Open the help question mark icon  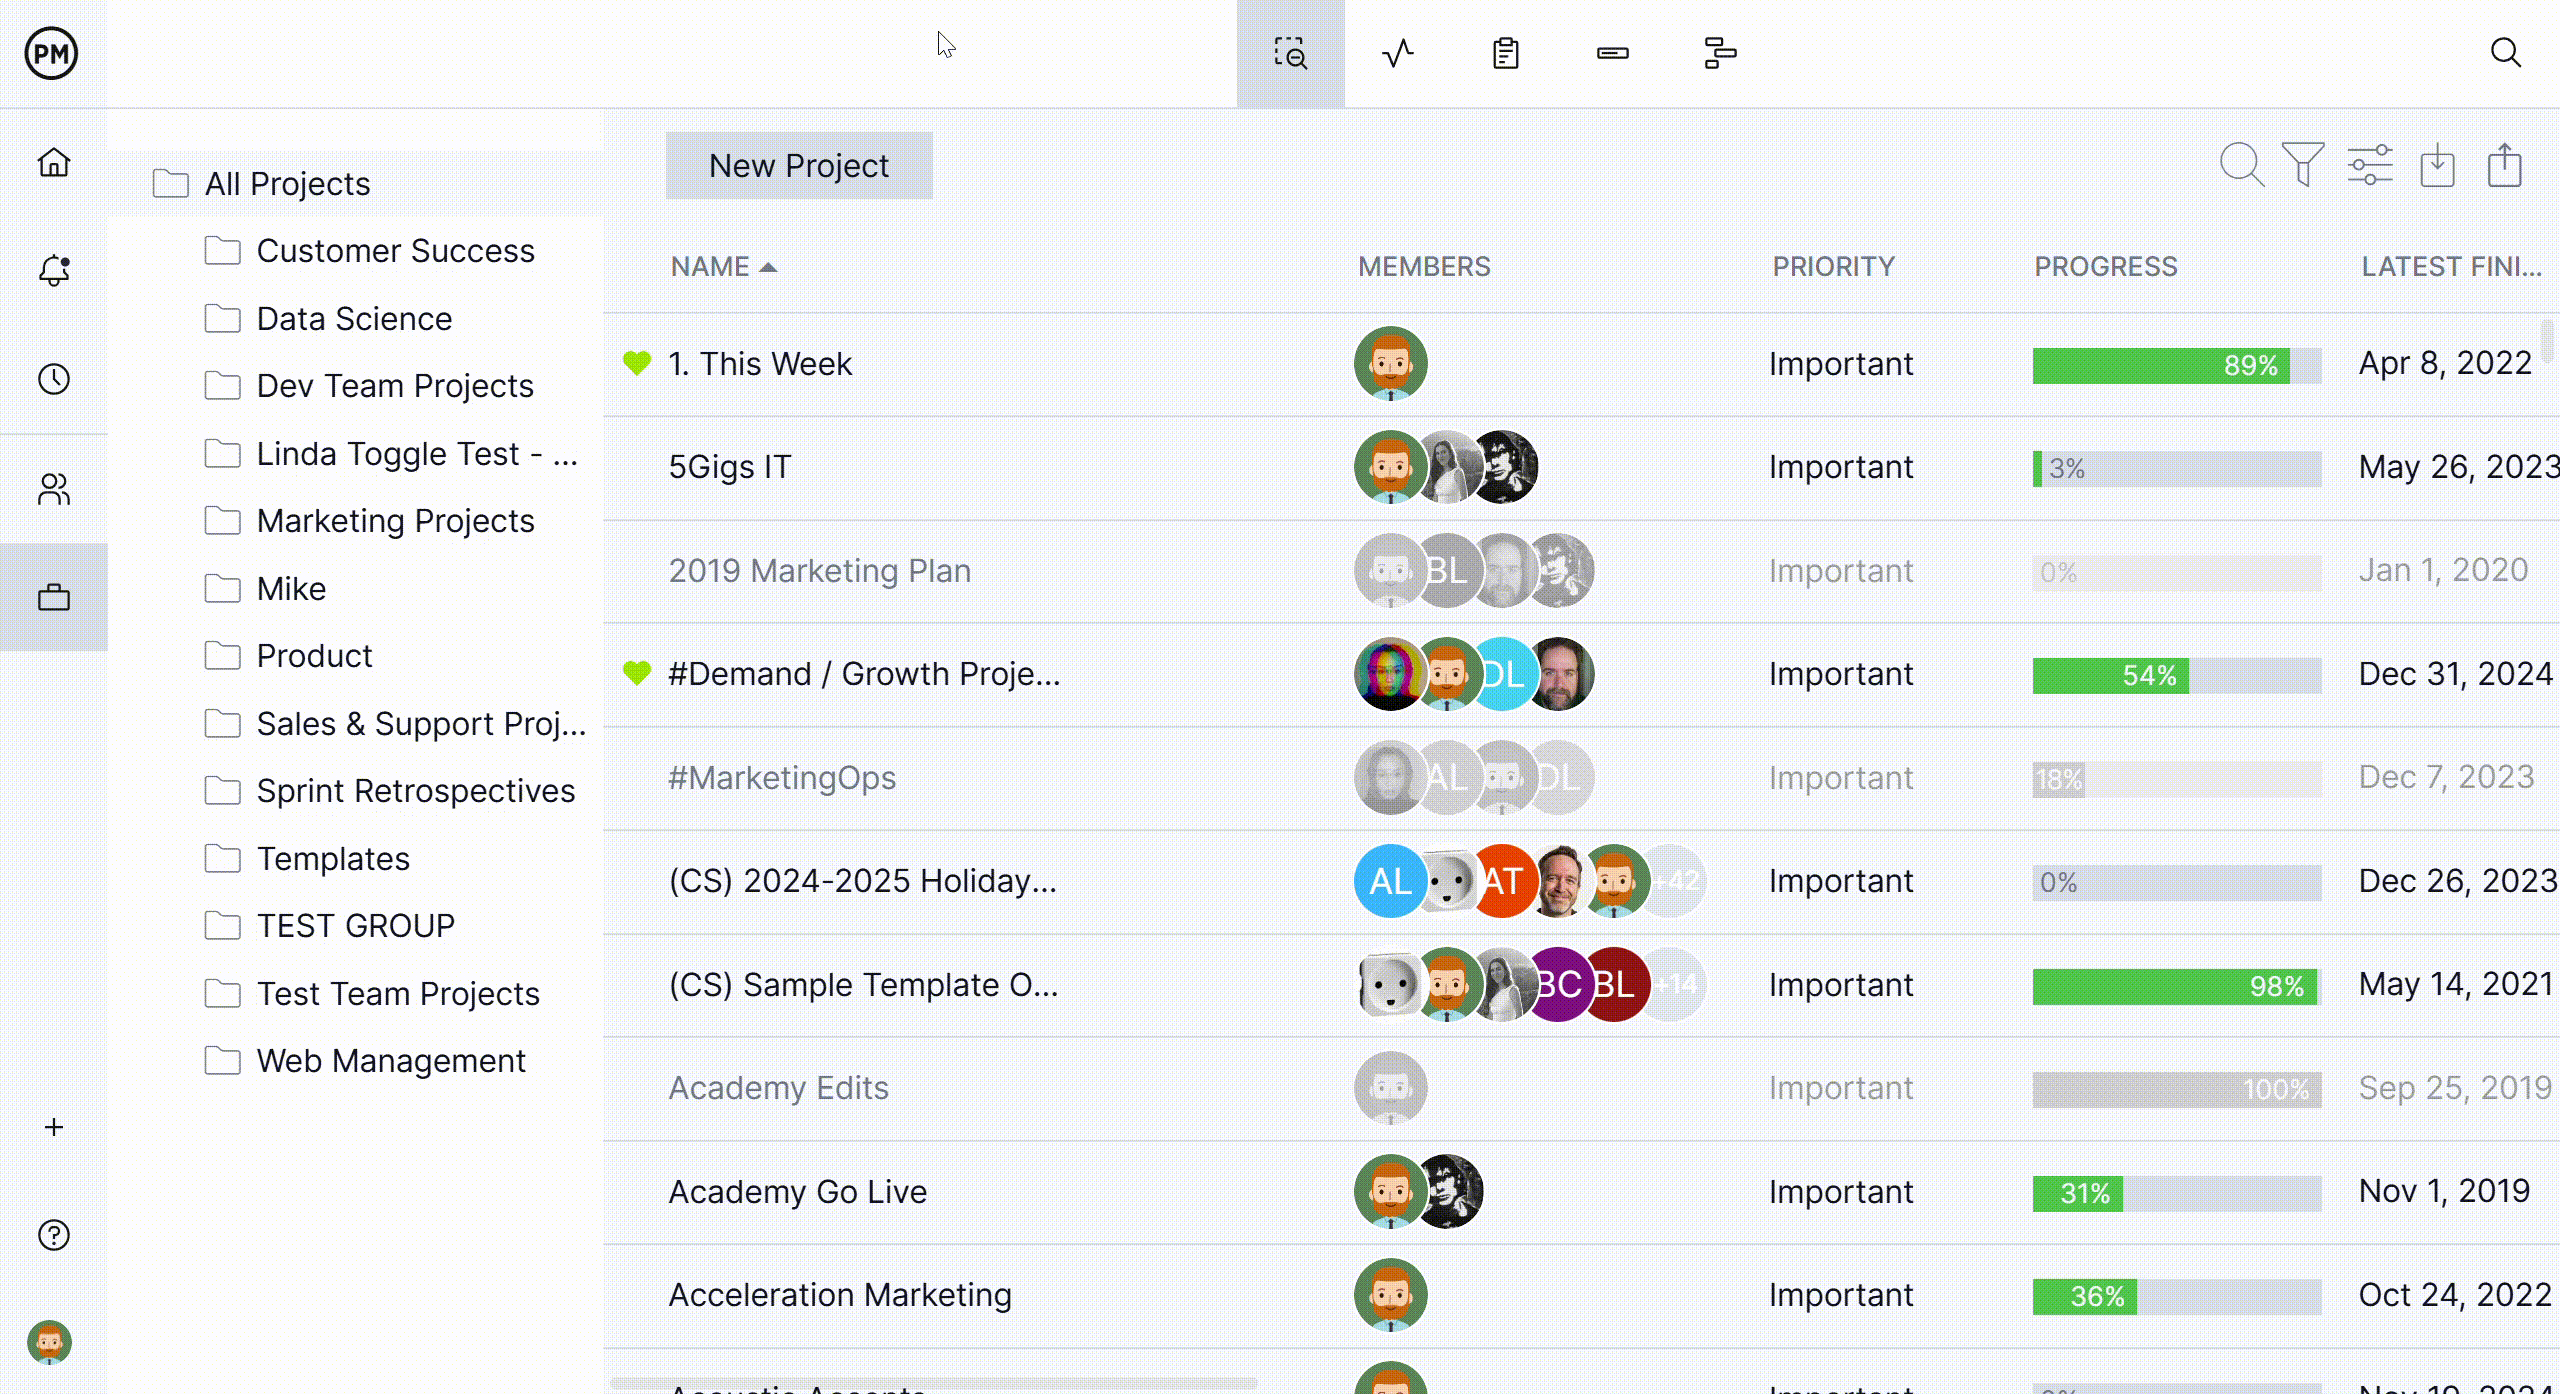point(54,1235)
